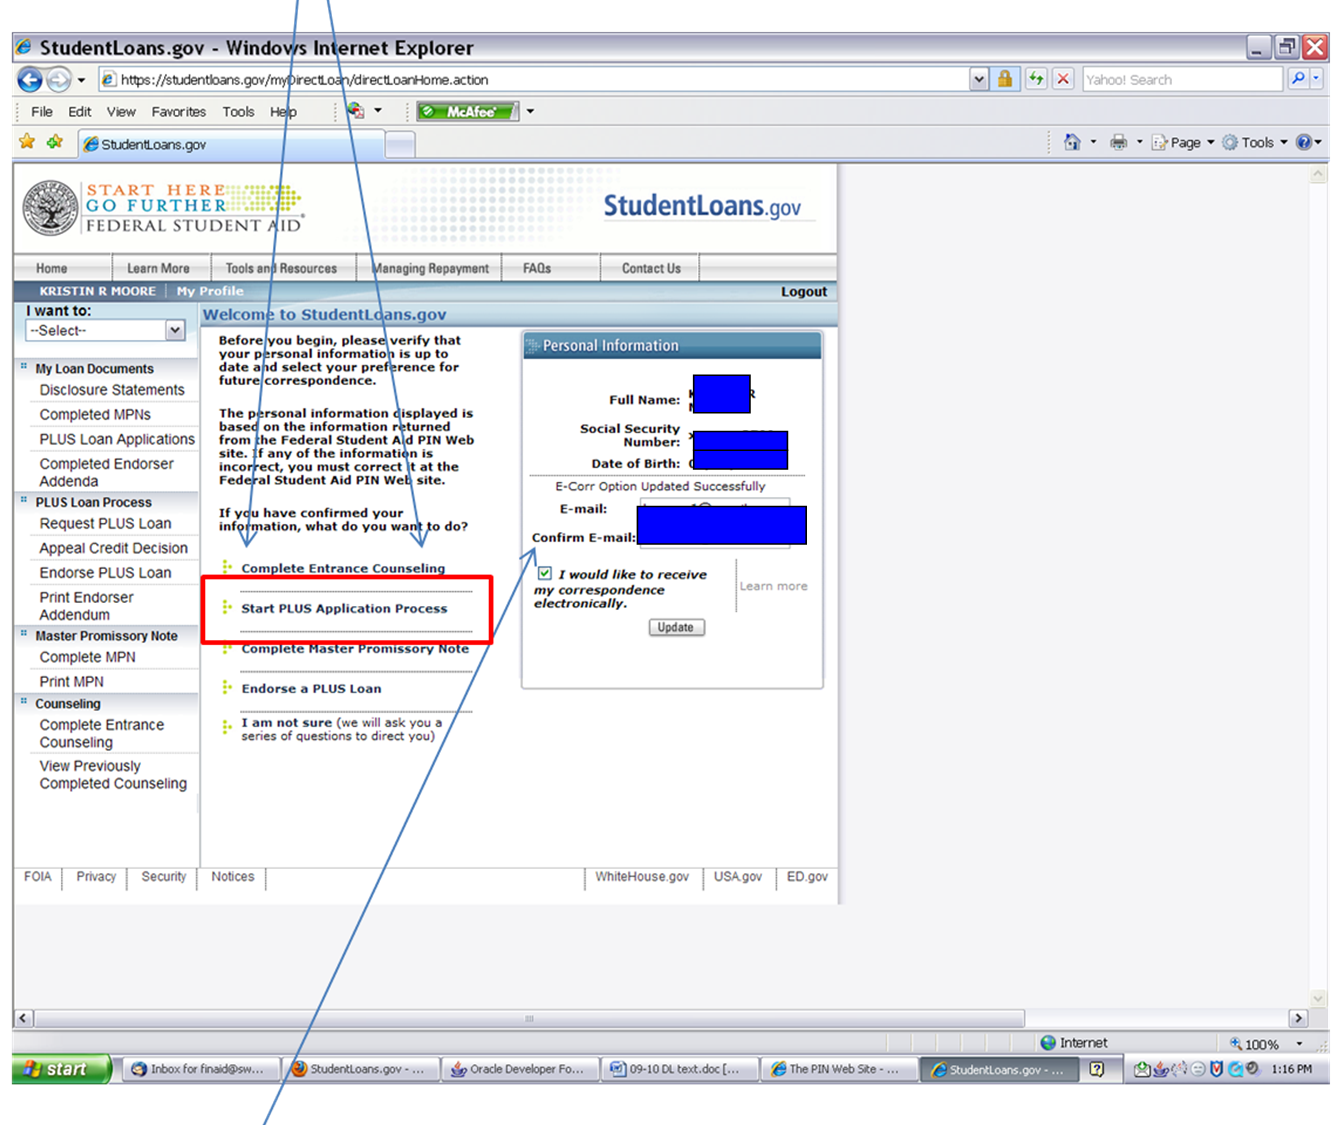Click the security lock icon in address bar
This screenshot has width=1331, height=1125.
pos(1005,79)
